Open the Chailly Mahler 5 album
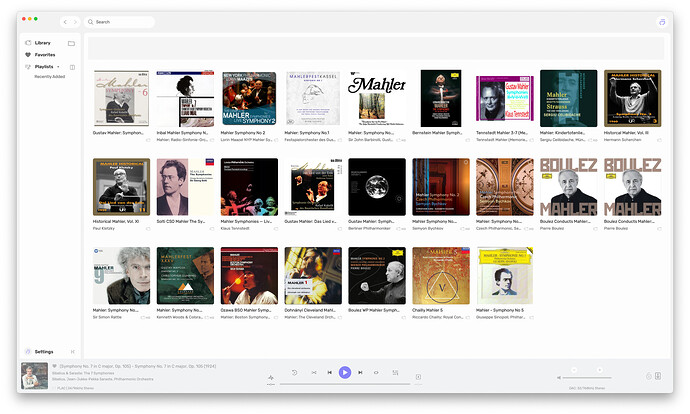 [x=440, y=276]
